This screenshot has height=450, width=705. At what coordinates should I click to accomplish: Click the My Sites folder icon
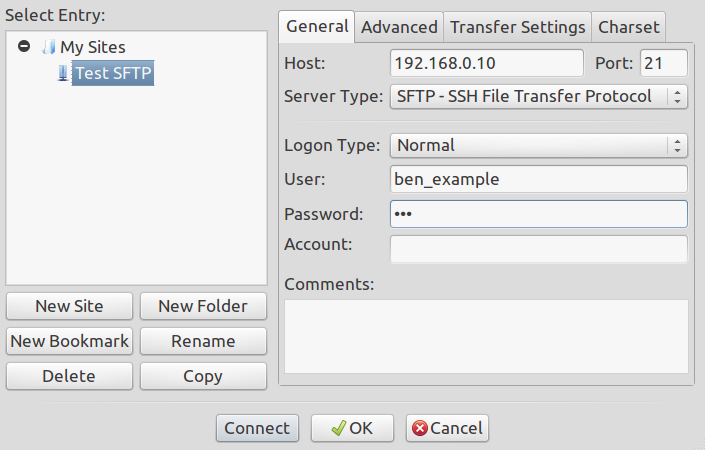point(49,47)
